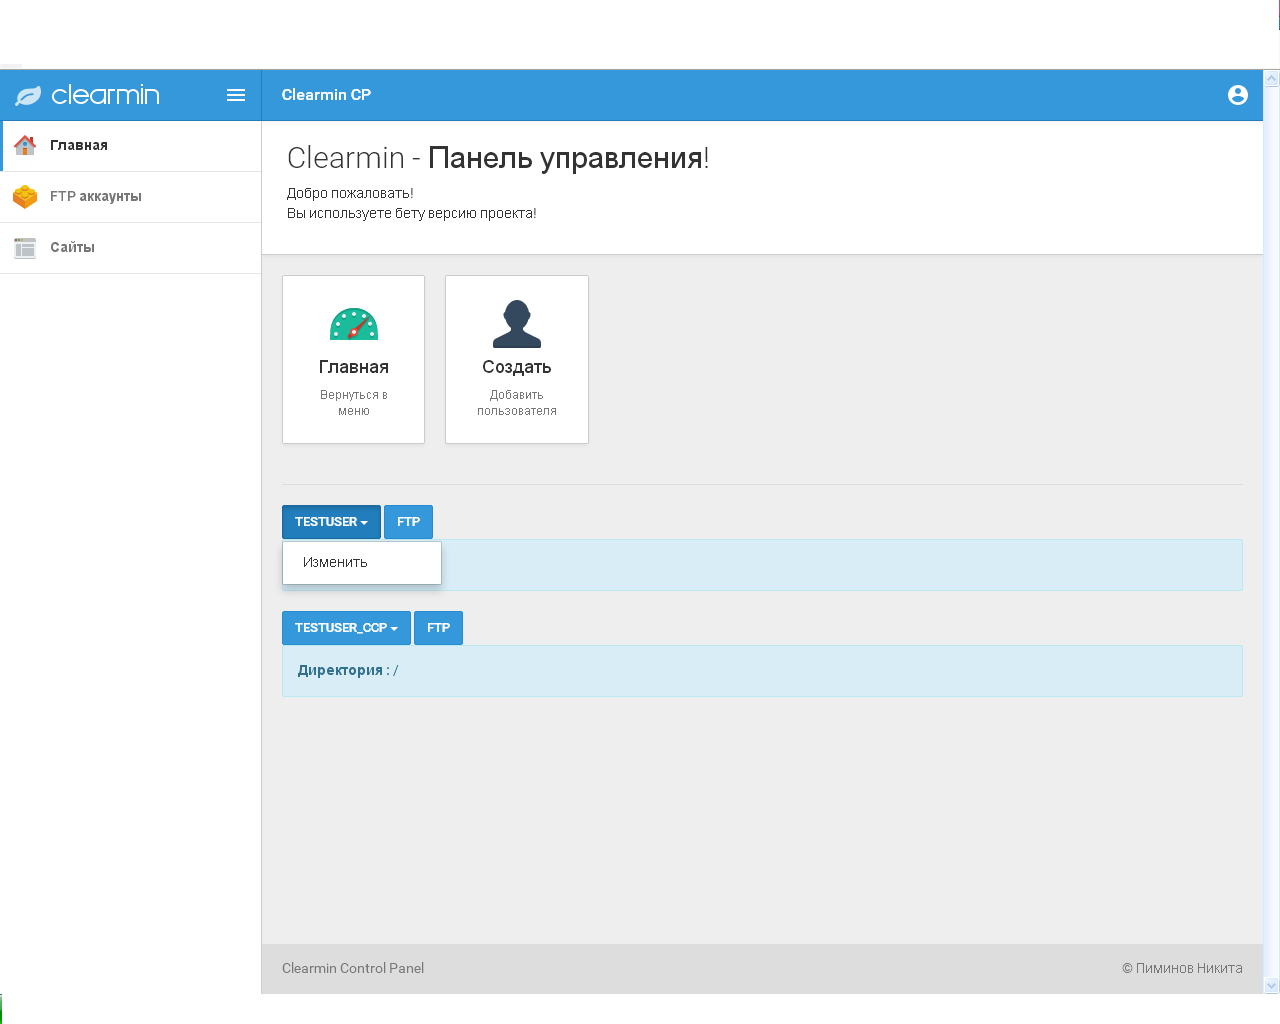Click the Clearmin CP header title
1280x1024 pixels.
[326, 95]
